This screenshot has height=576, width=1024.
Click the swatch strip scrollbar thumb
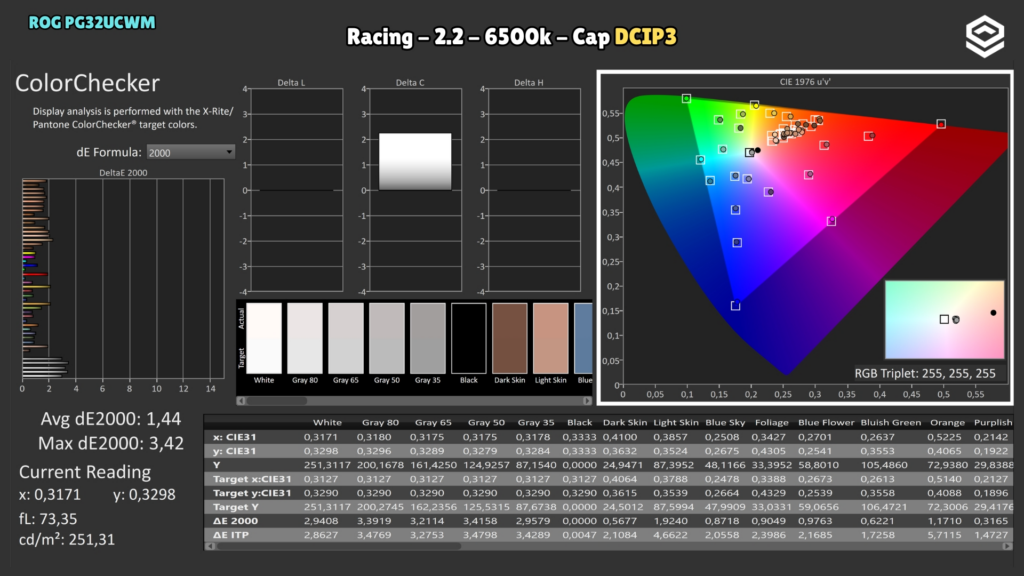click(278, 401)
